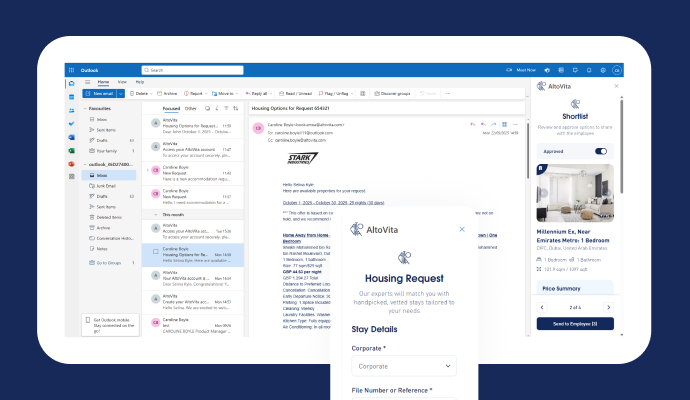Open People in the left app rail
Viewport: 690px width, 400px height.
click(71, 110)
